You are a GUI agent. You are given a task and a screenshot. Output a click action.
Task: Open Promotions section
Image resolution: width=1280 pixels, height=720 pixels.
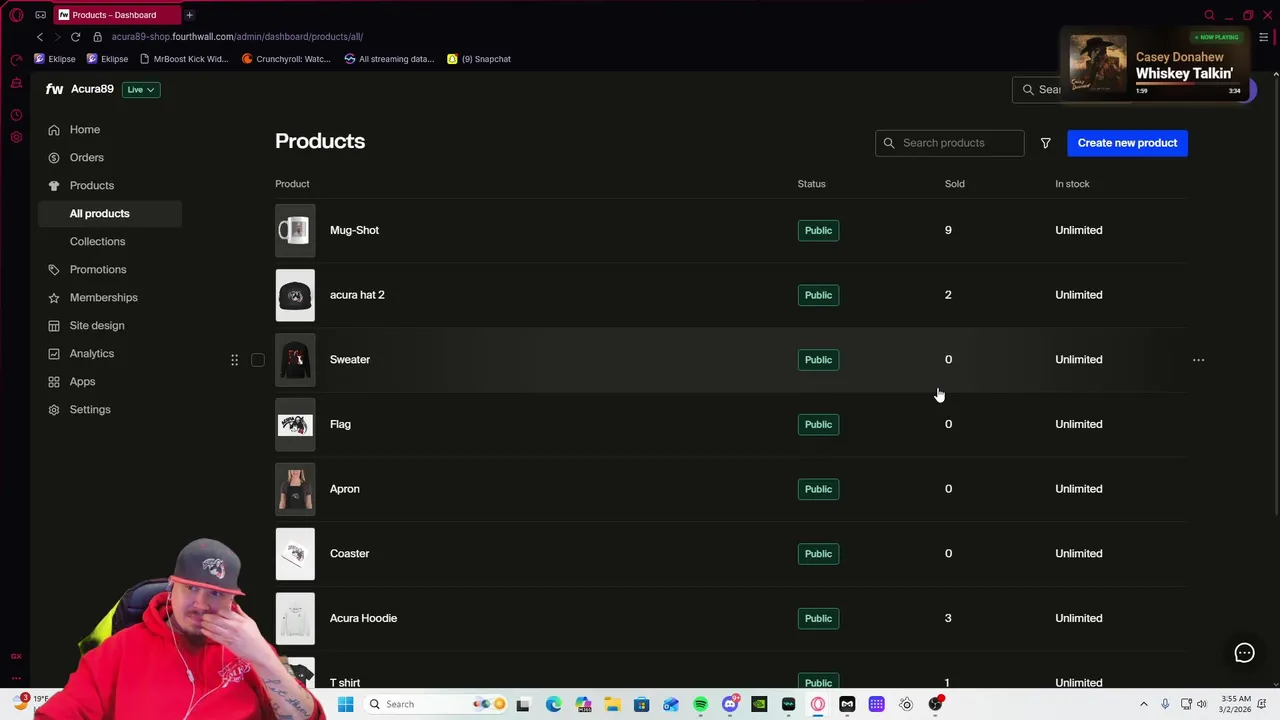(x=98, y=269)
